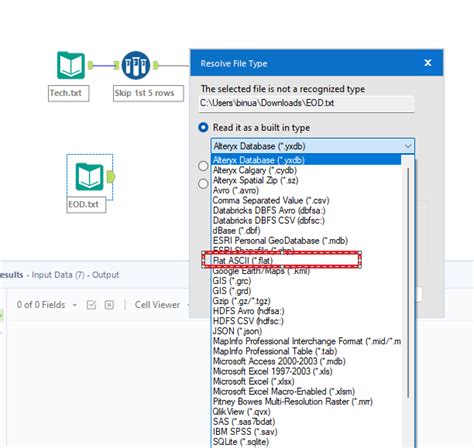
Task: Close the Resolve File Type dialog
Action: click(428, 63)
